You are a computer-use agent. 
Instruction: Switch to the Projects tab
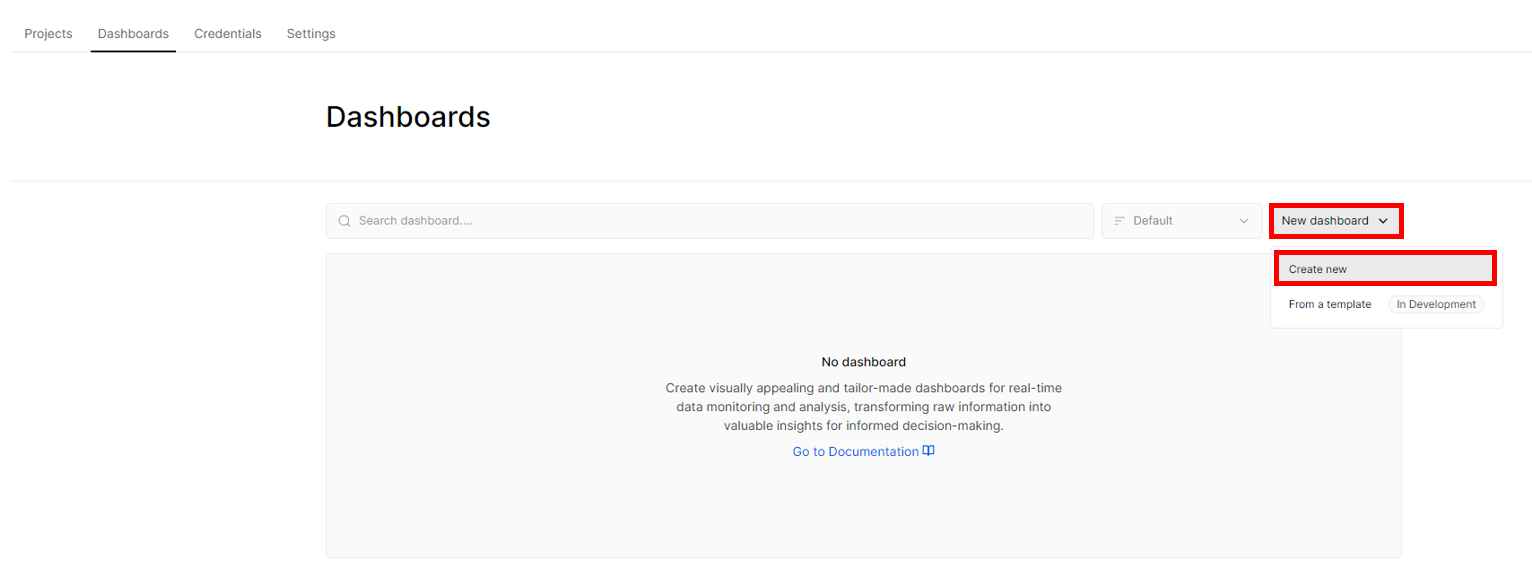coord(48,34)
